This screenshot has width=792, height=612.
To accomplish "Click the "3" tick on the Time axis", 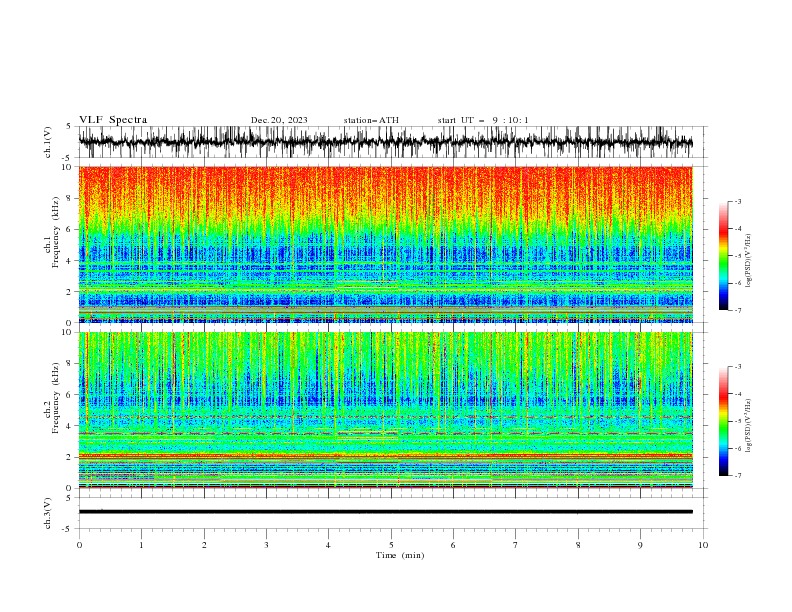I will 266,545.
